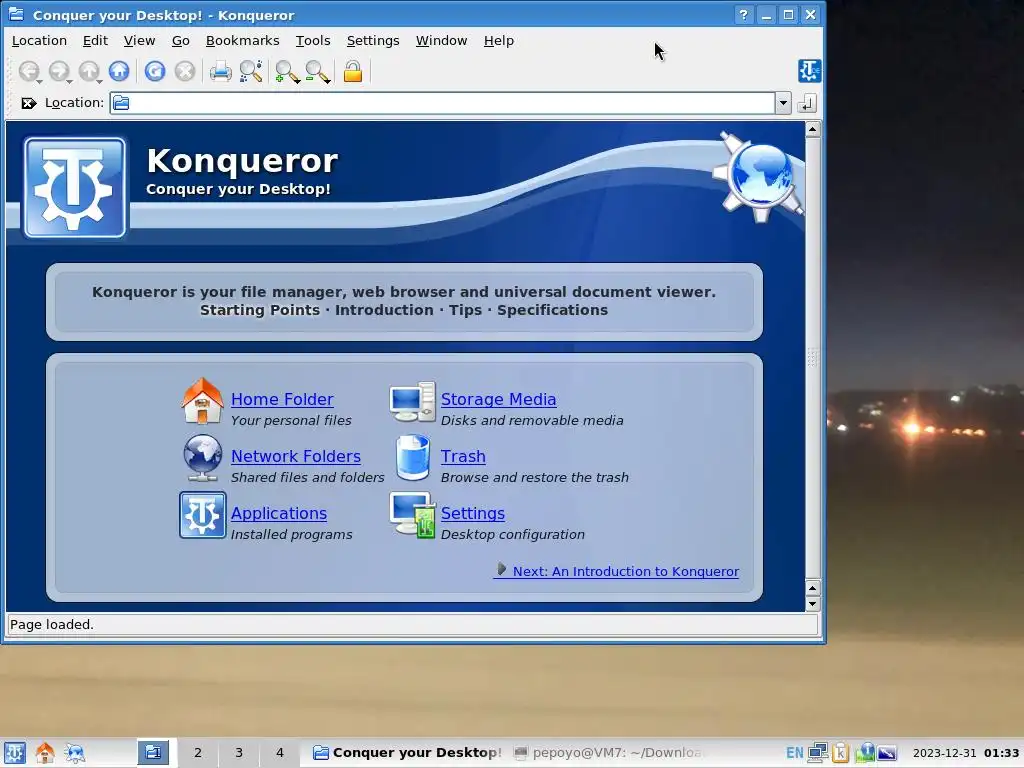
Task: Open the Network Folders link
Action: coord(296,456)
